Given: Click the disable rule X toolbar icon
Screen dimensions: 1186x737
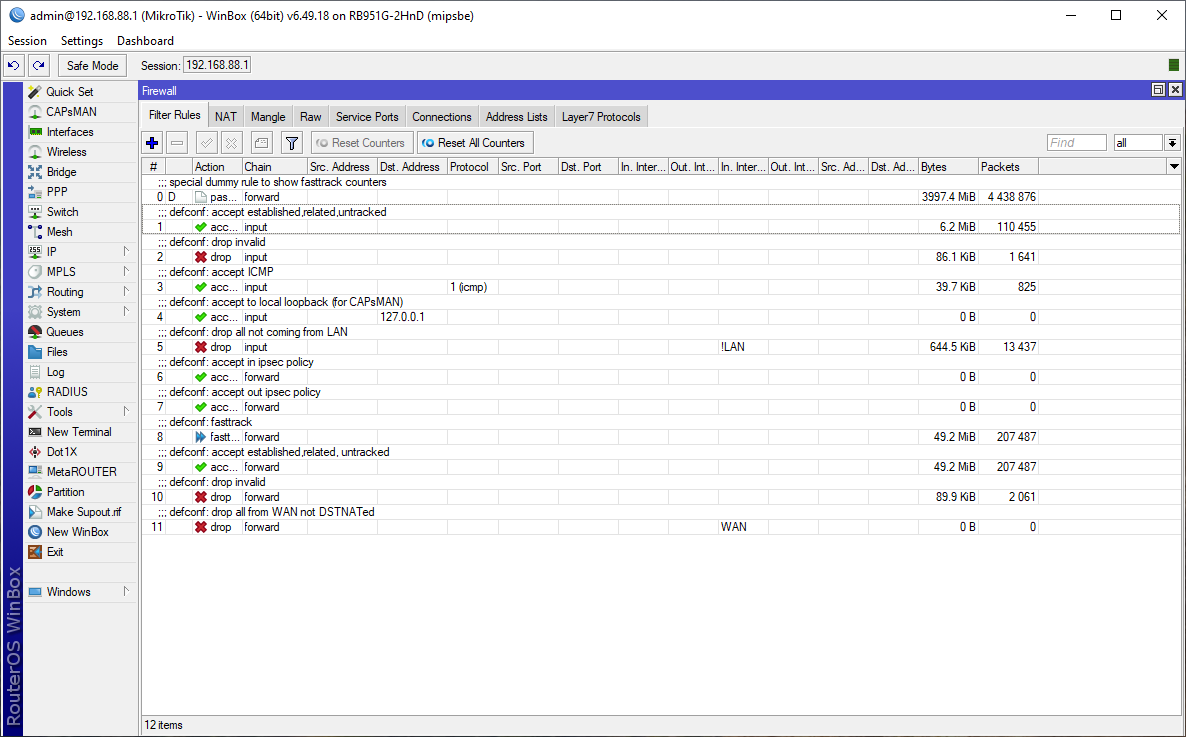Looking at the screenshot, I should coord(231,143).
